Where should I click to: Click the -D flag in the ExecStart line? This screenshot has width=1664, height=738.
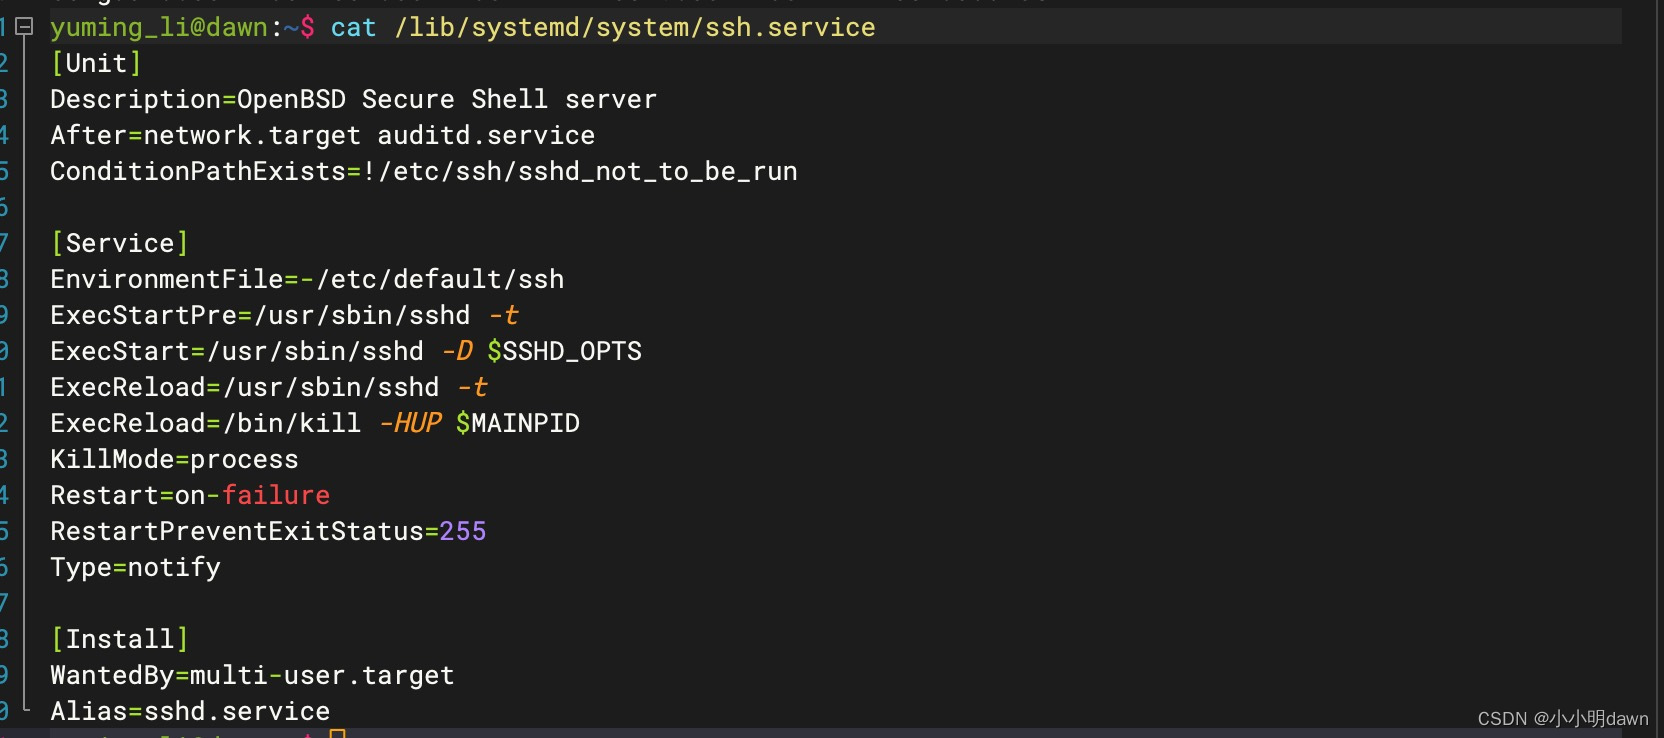(457, 351)
